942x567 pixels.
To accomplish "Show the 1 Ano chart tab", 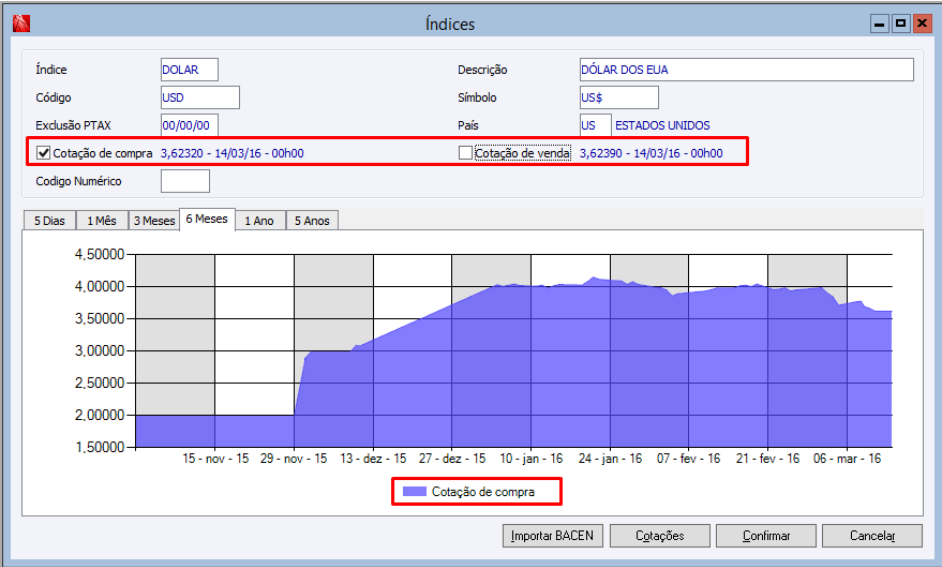I will [x=260, y=220].
